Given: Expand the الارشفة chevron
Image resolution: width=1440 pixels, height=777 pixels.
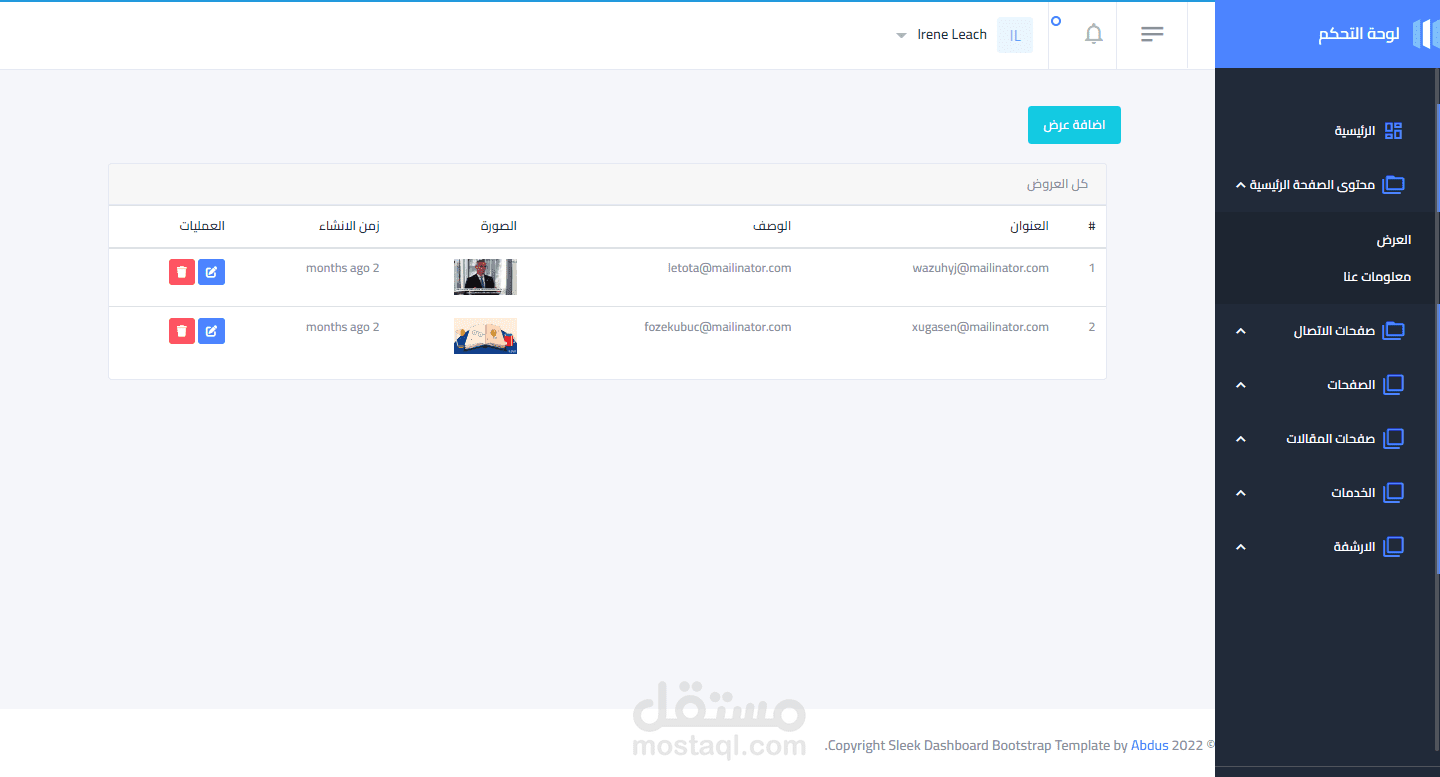Looking at the screenshot, I should pyautogui.click(x=1240, y=547).
